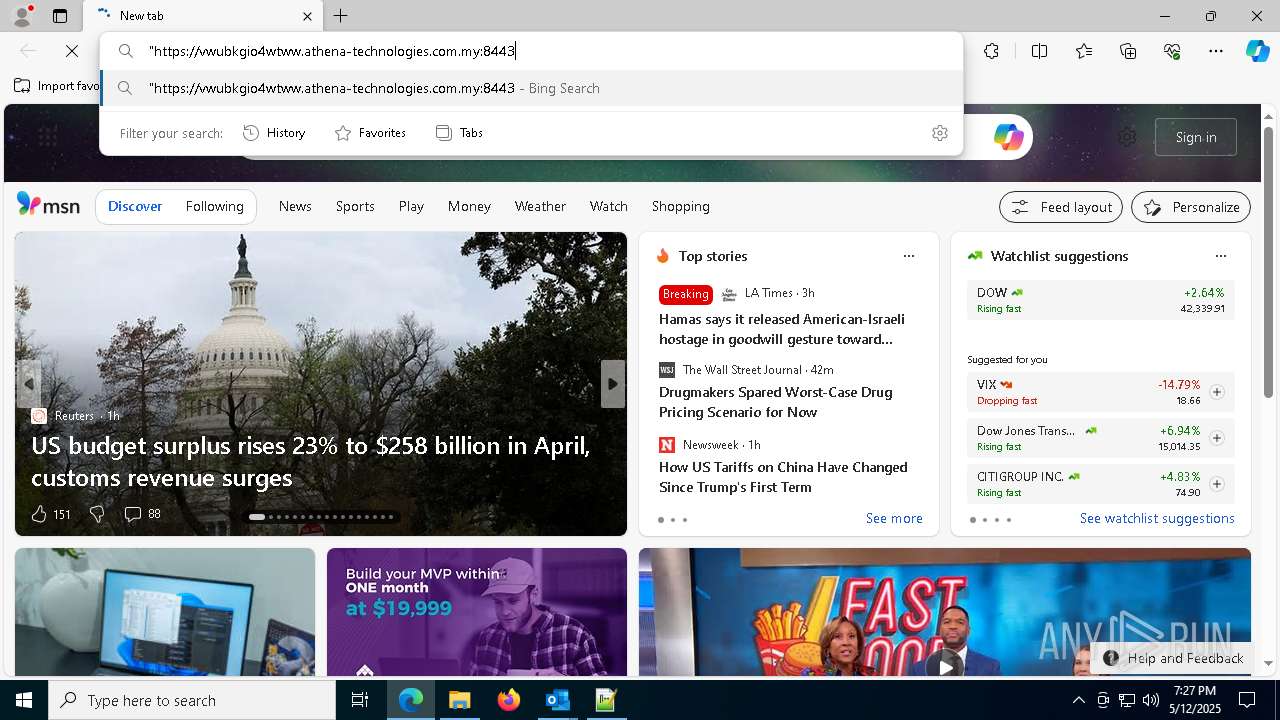The width and height of the screenshot is (1280, 720).
Task: Click the Edge profile icon
Action: [x=22, y=15]
